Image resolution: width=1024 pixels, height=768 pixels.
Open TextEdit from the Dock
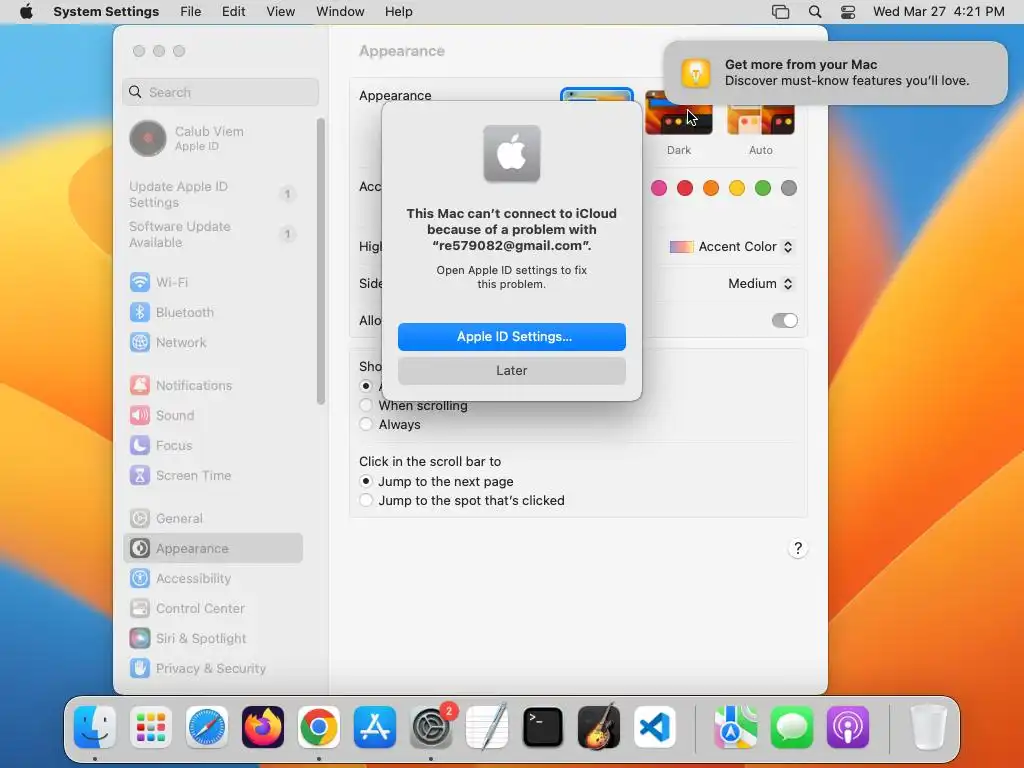click(x=487, y=727)
